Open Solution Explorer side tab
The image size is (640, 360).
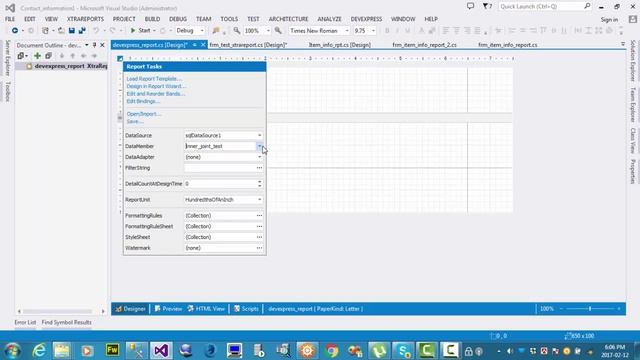pos(633,60)
